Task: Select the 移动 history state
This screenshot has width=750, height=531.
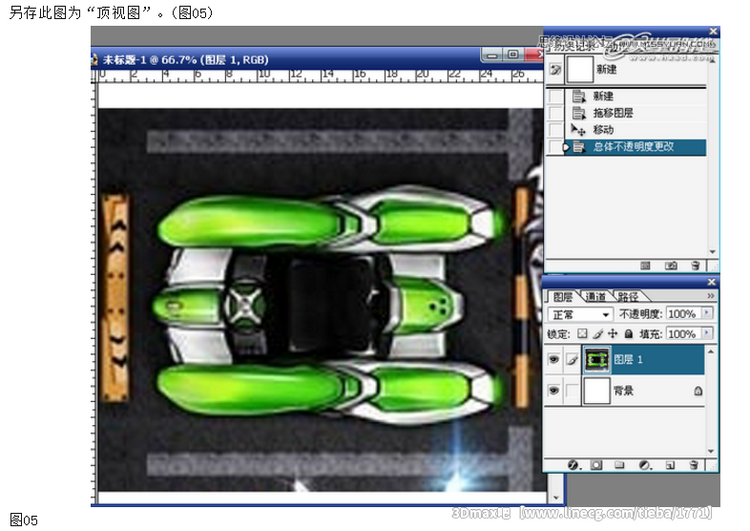Action: pos(636,130)
